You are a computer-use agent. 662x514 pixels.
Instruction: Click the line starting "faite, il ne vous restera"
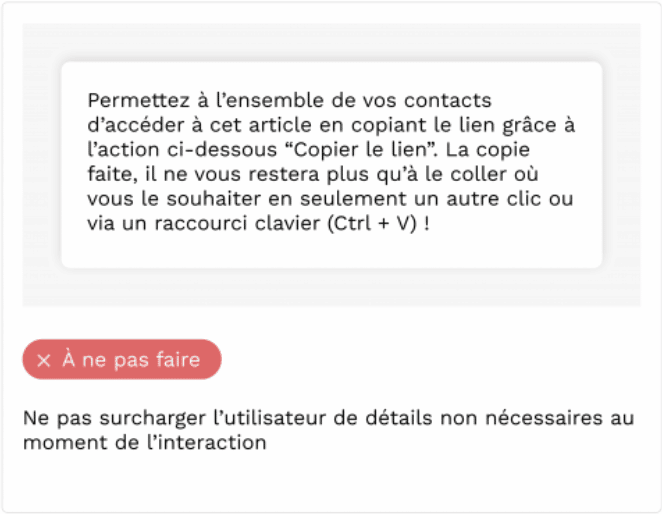tap(313, 174)
